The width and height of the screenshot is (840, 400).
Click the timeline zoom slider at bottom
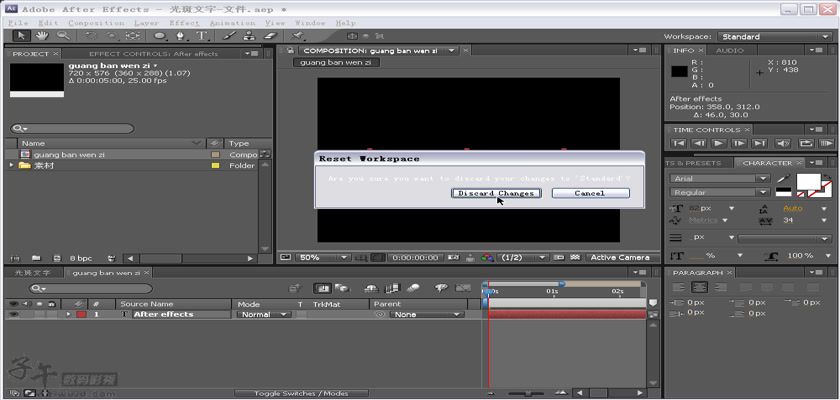[x=526, y=394]
